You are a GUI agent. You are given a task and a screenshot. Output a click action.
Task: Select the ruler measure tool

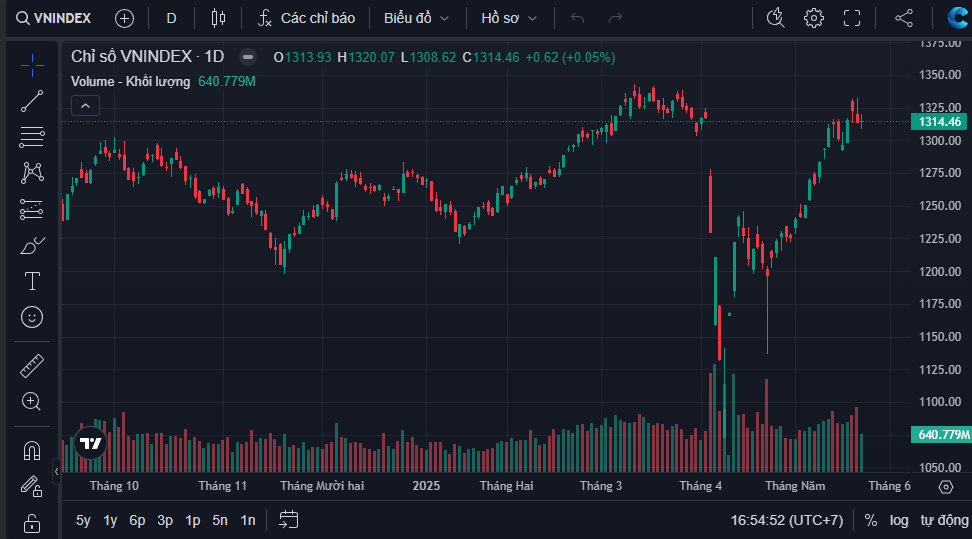[32, 366]
